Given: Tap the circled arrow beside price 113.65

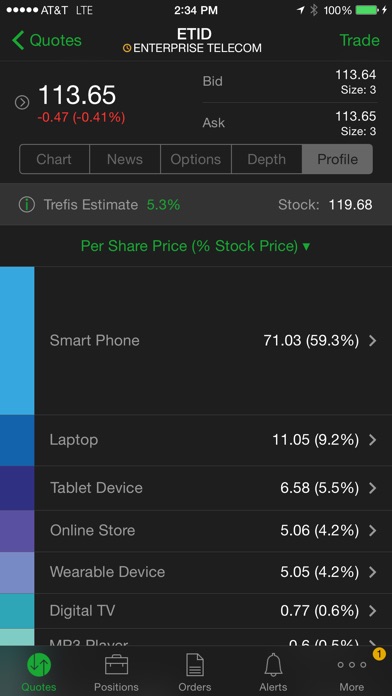Looking at the screenshot, I should click(x=22, y=103).
